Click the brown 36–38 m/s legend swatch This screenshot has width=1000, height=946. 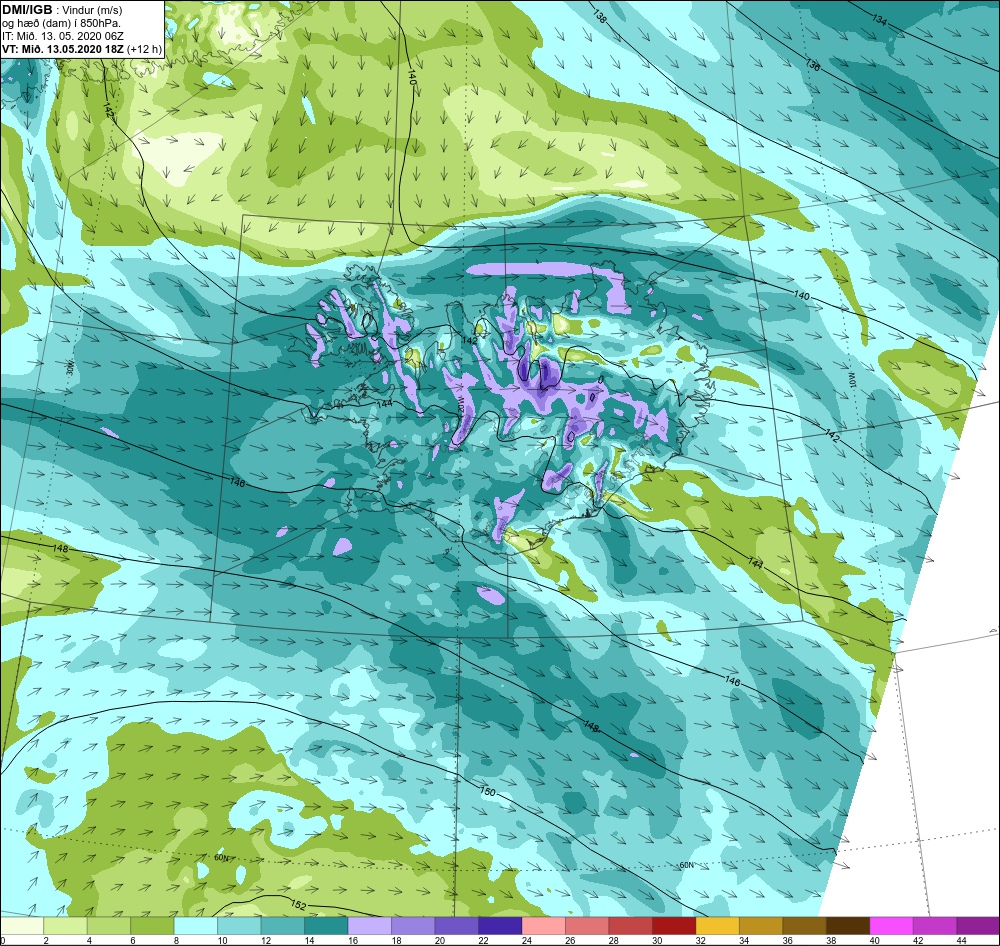805,926
